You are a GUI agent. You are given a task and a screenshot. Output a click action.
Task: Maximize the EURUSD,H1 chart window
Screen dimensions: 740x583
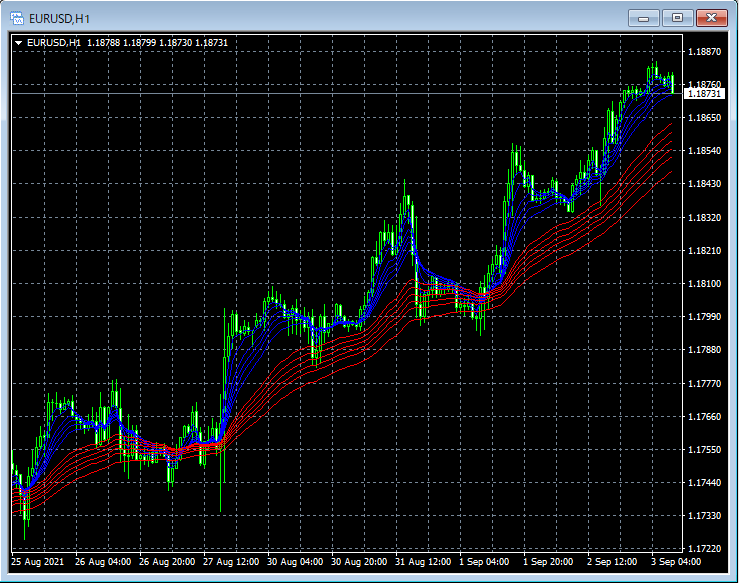tap(677, 18)
